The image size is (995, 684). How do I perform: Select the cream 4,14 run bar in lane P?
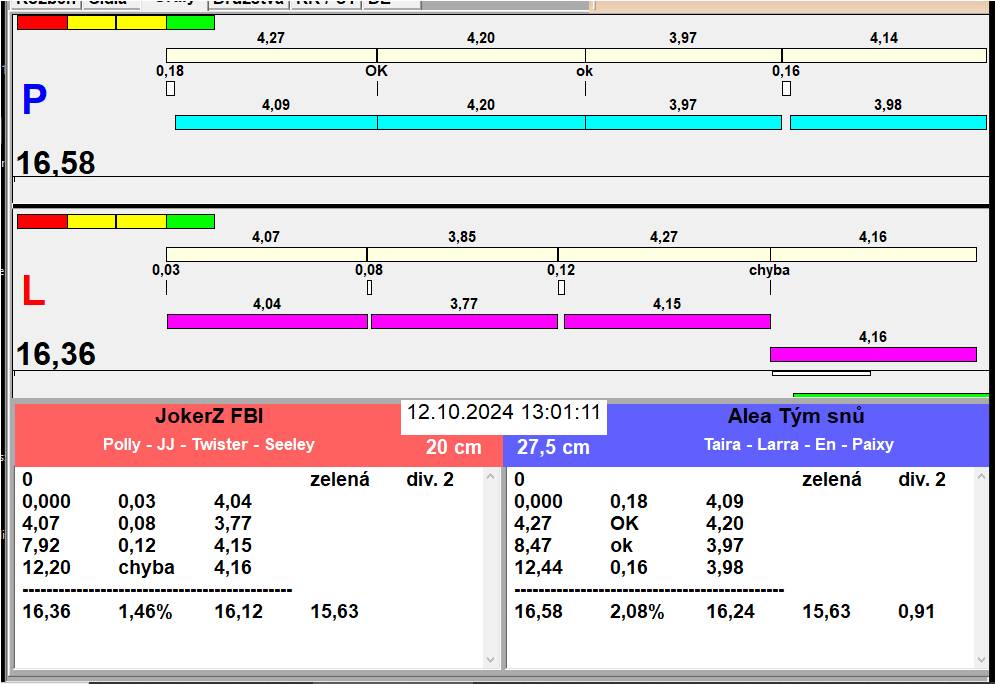tap(884, 55)
